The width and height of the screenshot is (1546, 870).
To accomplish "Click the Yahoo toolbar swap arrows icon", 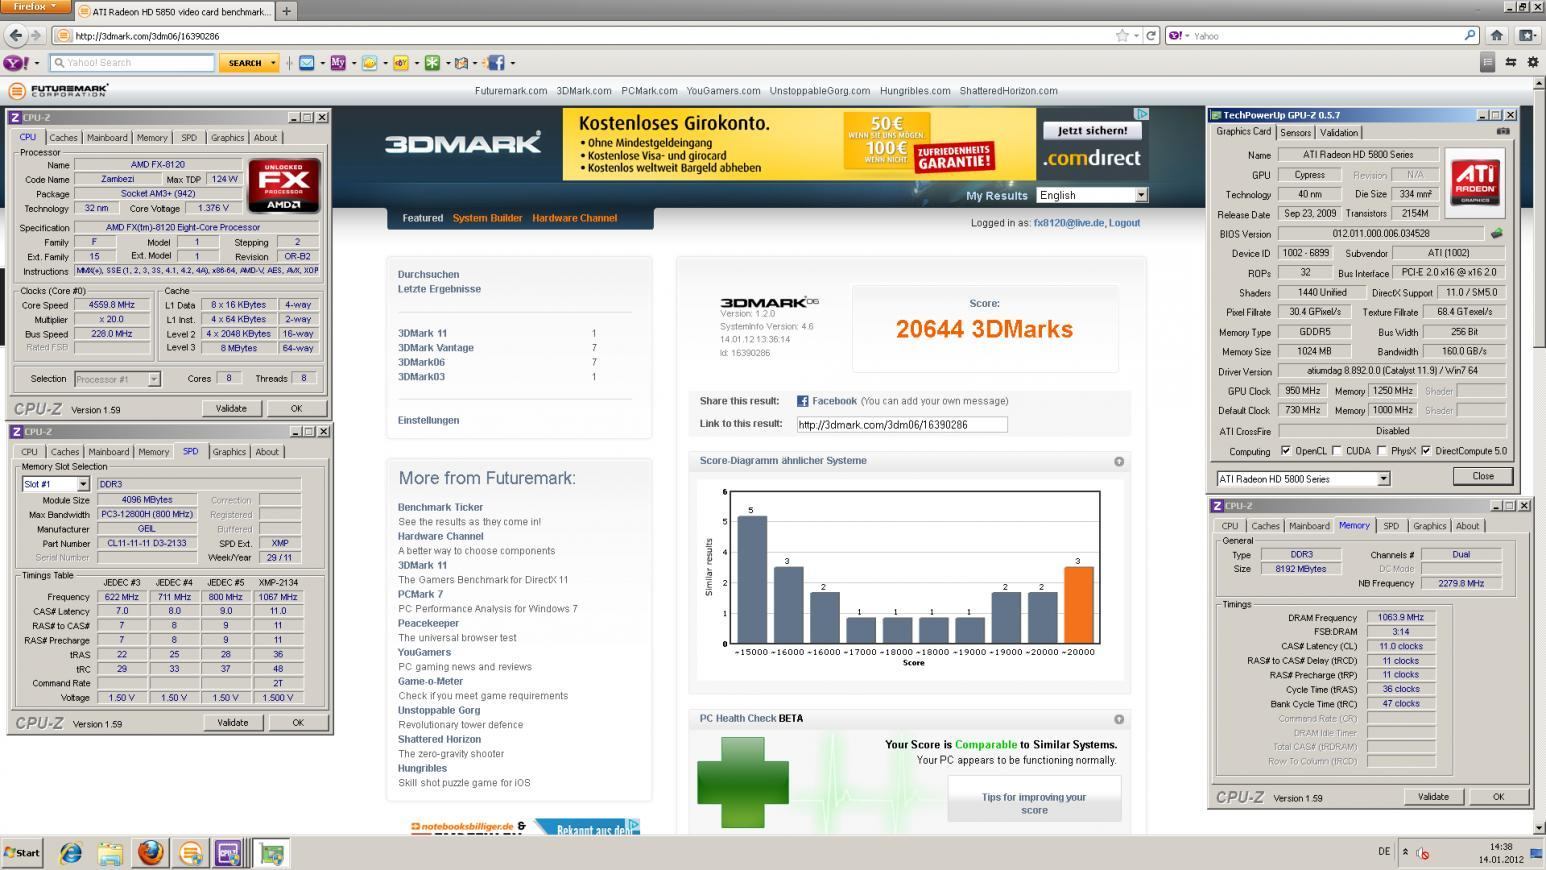I will coord(1510,62).
